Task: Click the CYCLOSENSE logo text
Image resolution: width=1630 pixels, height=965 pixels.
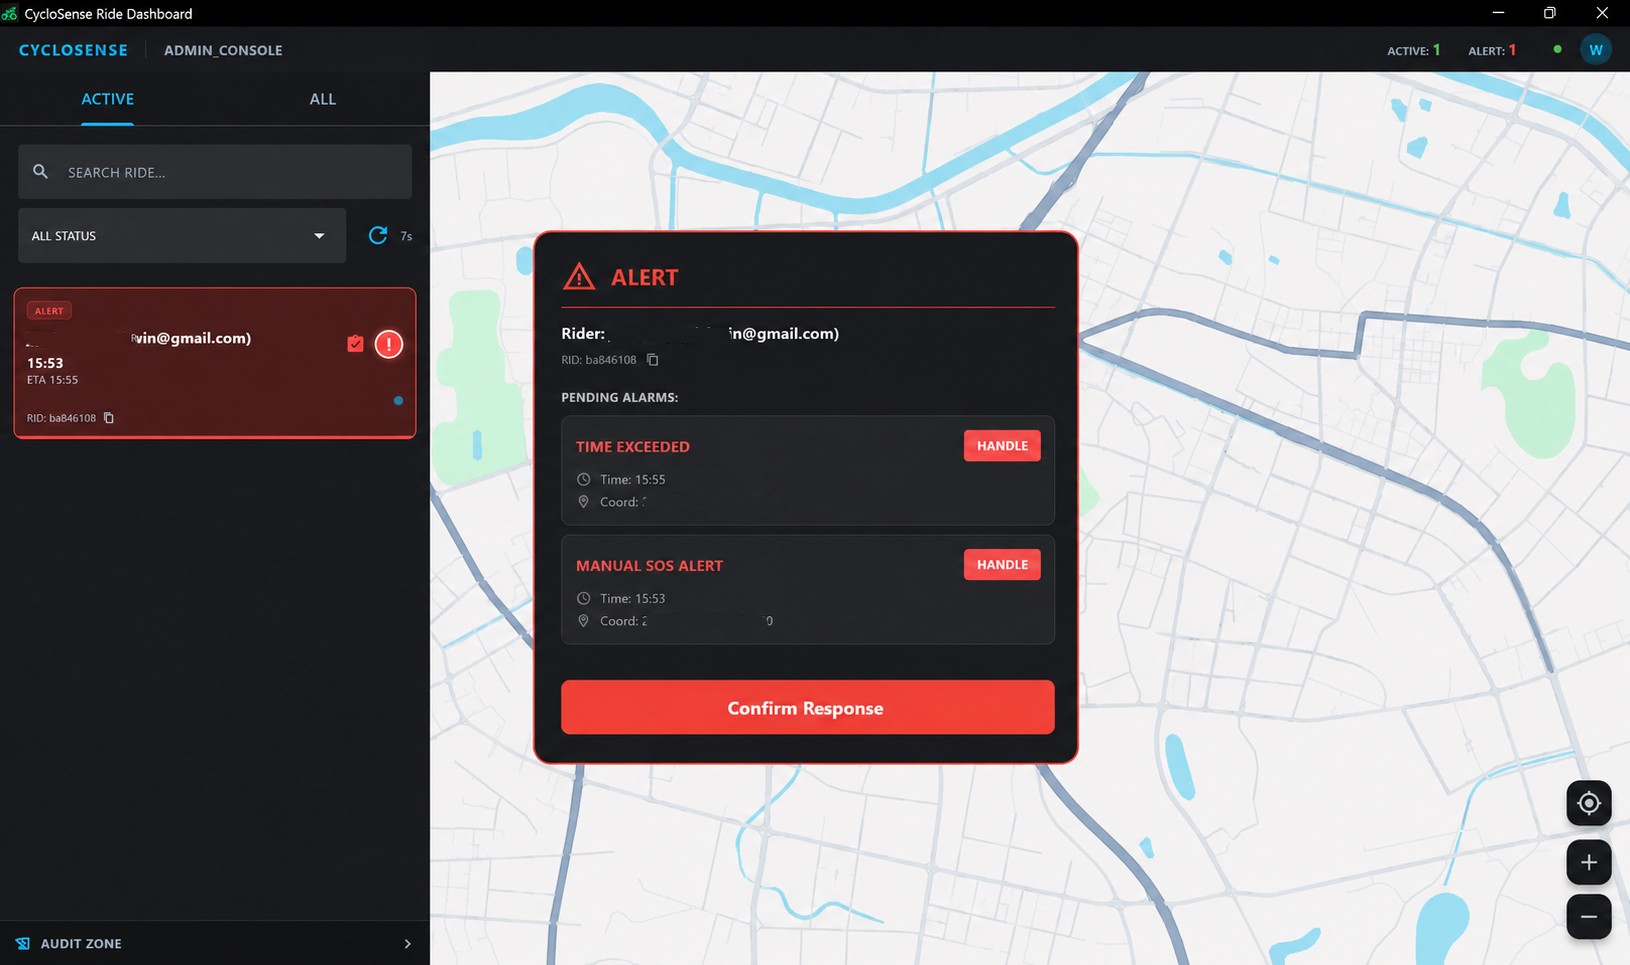Action: tap(73, 50)
